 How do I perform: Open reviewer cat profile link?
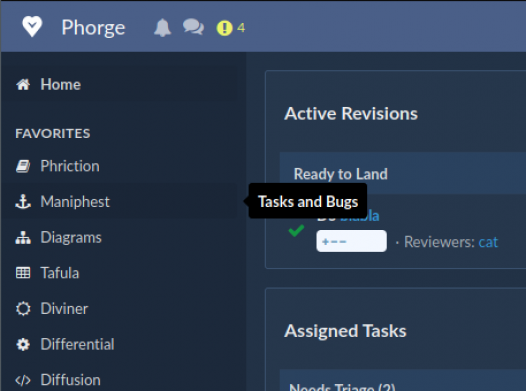tap(488, 242)
